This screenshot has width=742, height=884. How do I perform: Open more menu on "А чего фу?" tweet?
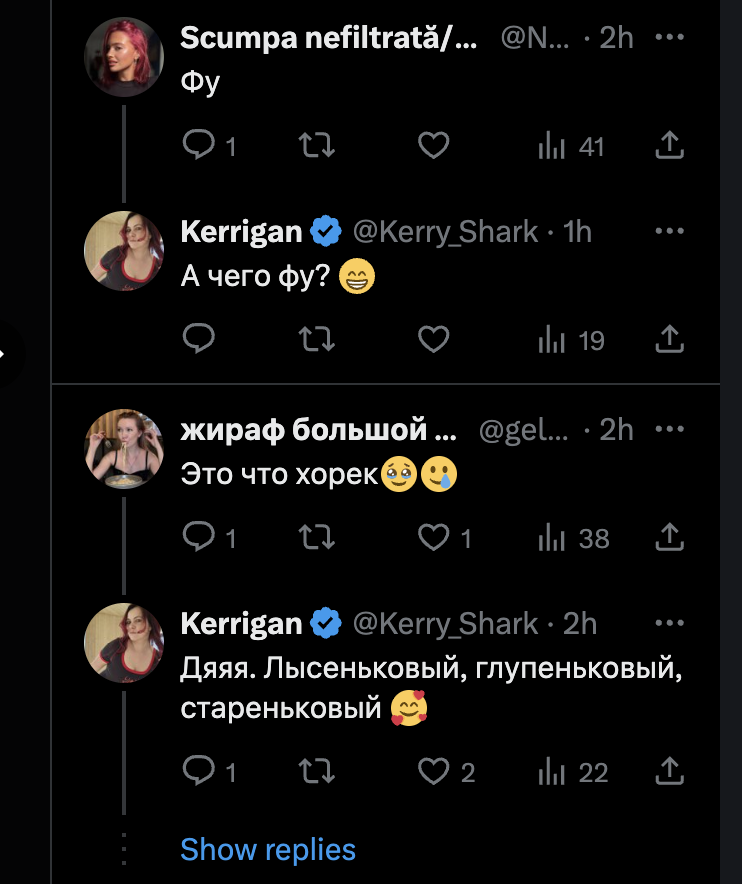coord(669,232)
